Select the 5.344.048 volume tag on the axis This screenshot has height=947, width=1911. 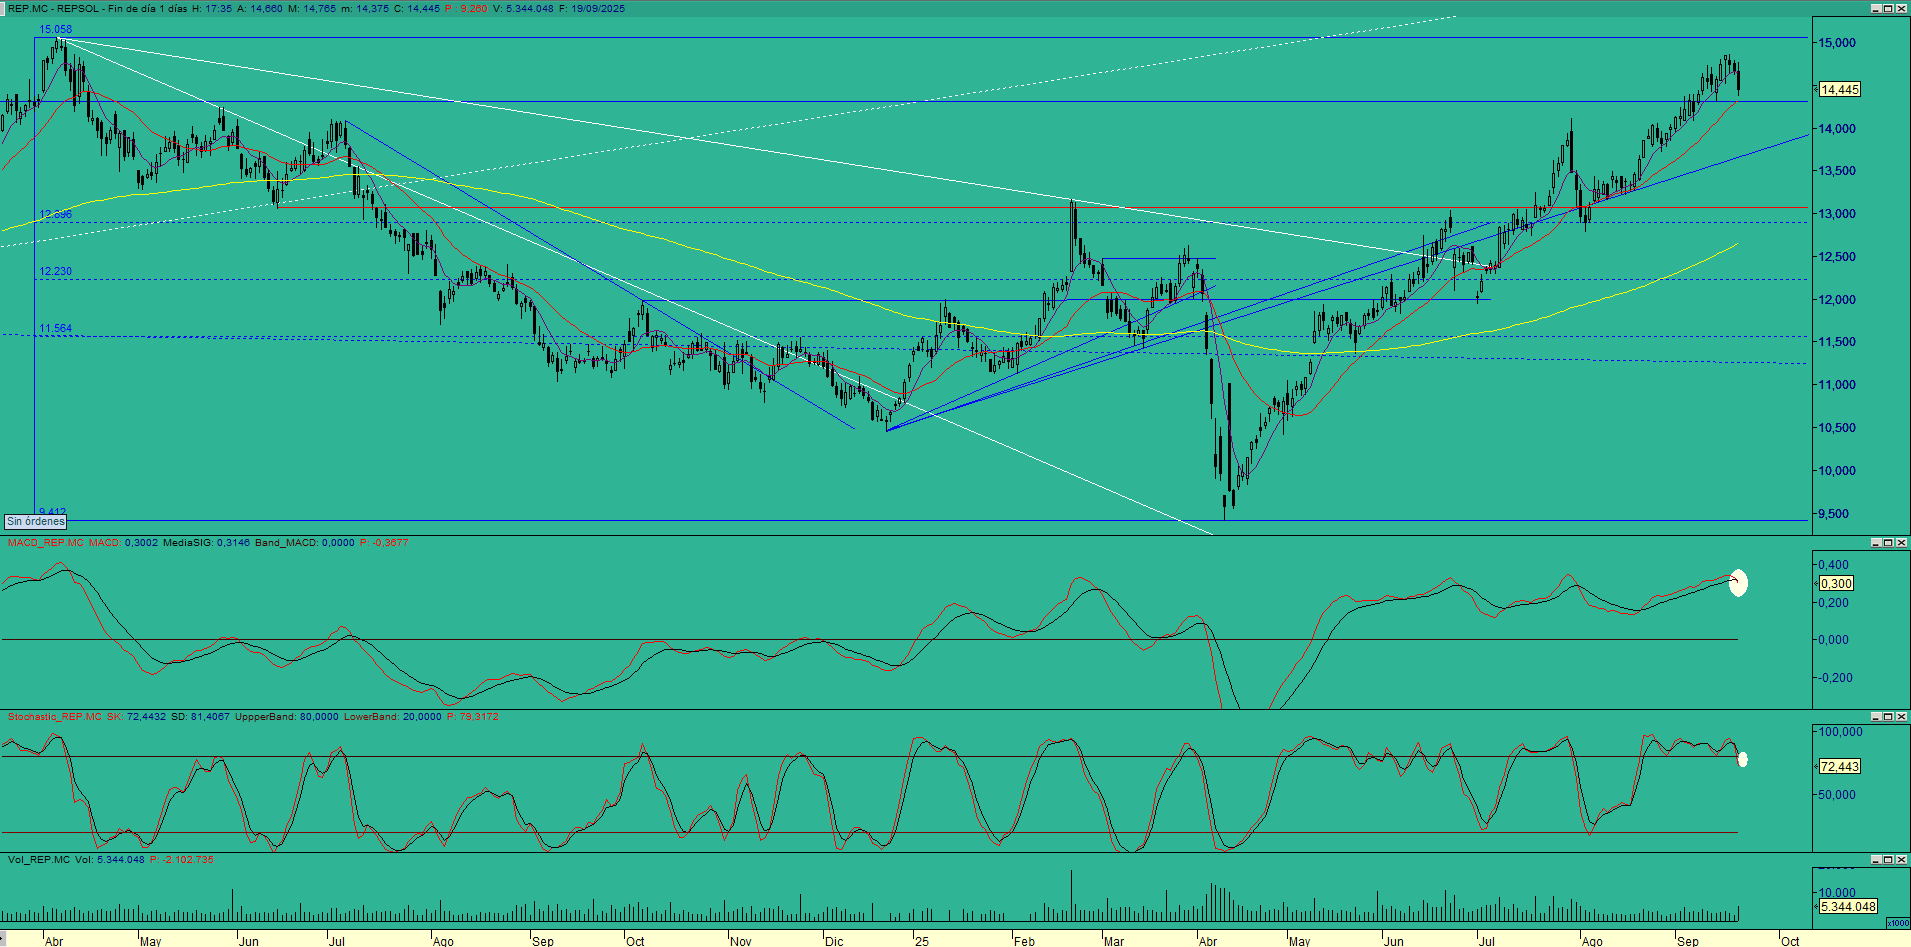[1848, 907]
